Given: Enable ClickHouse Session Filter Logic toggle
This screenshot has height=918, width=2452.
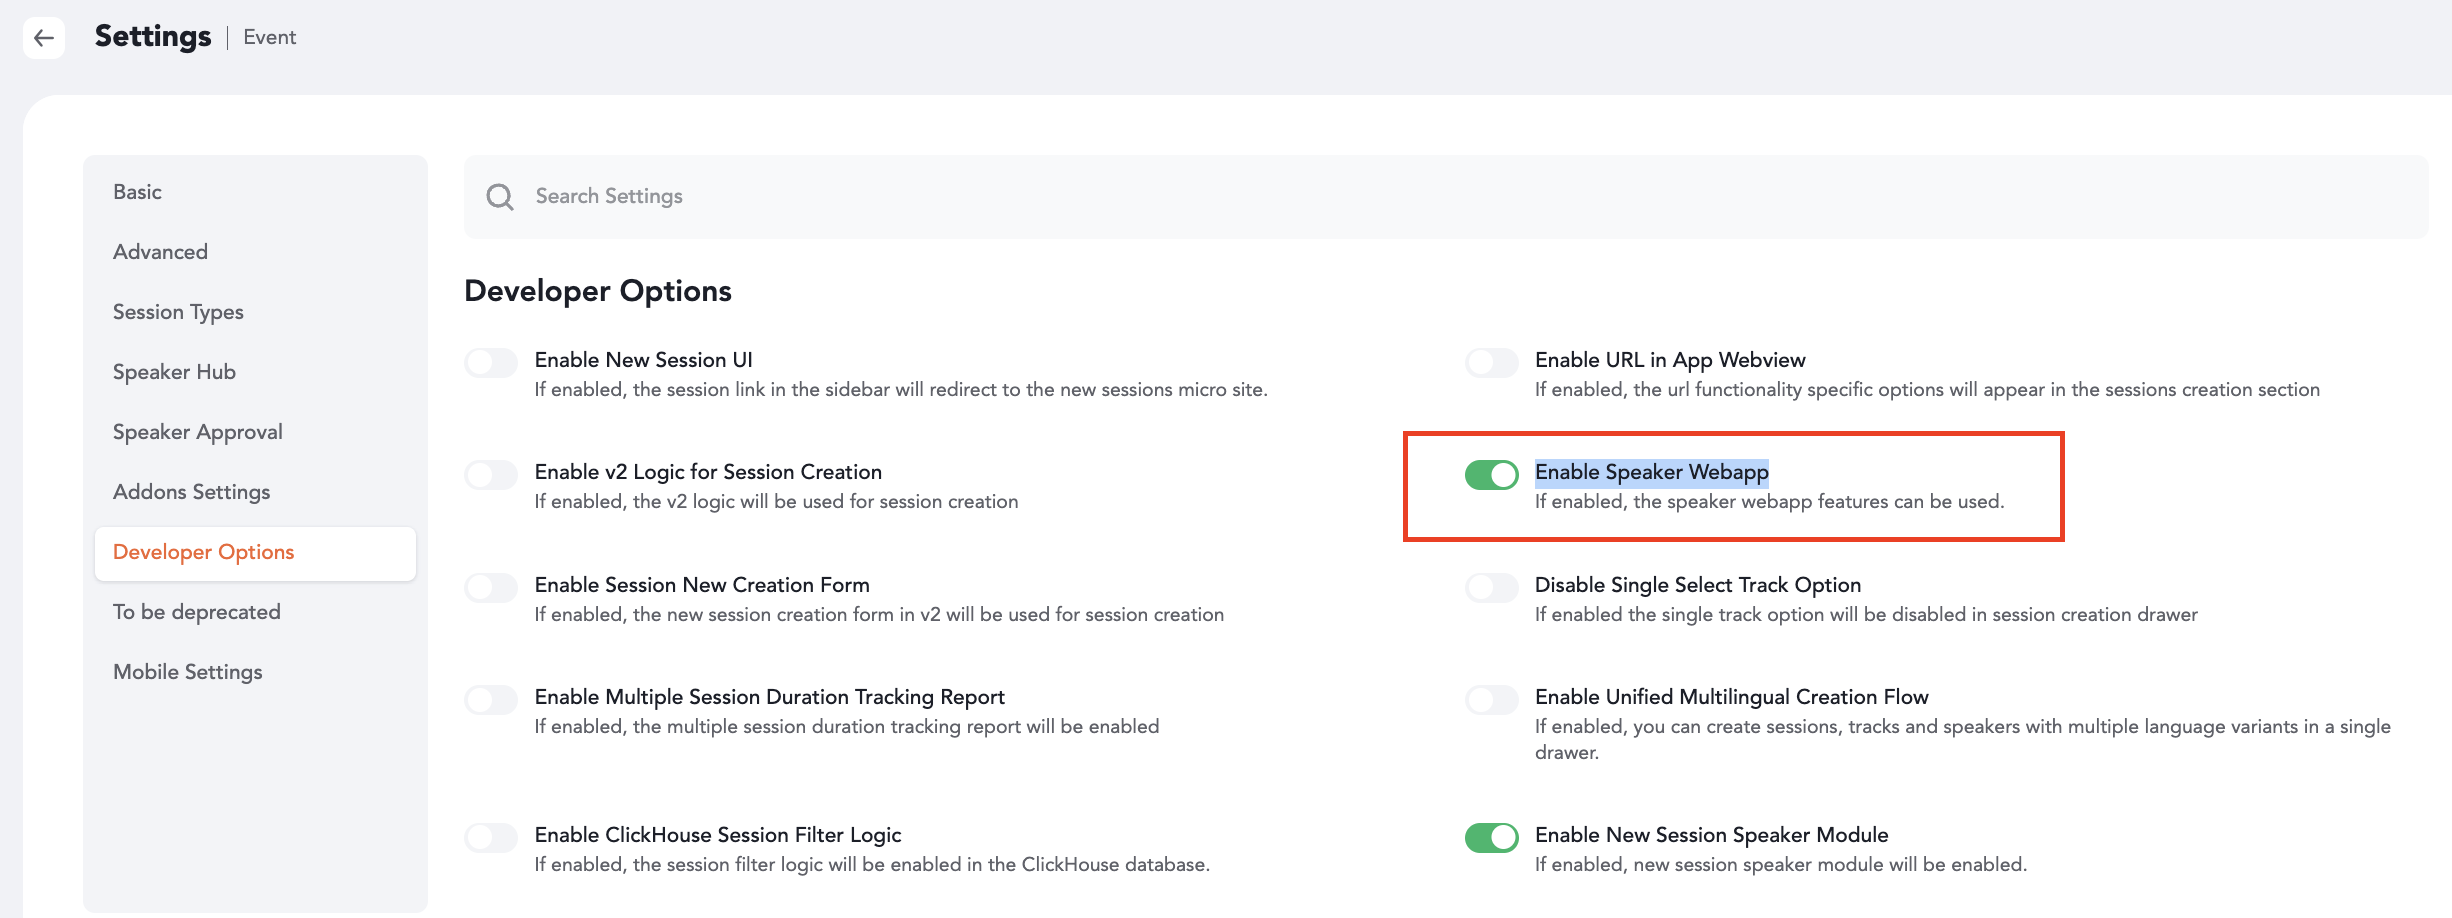Looking at the screenshot, I should pos(491,837).
